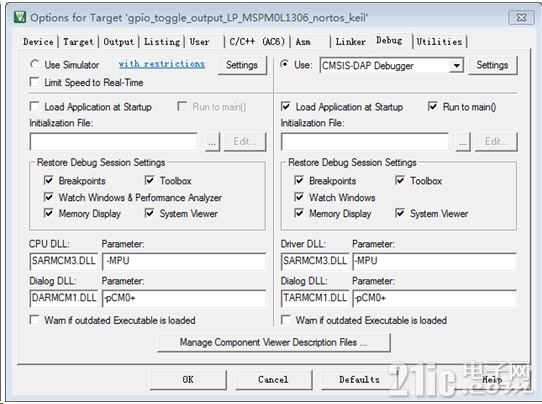Confirm the dialog with OK
Screen dimensions: 542x404
pyautogui.click(x=188, y=379)
